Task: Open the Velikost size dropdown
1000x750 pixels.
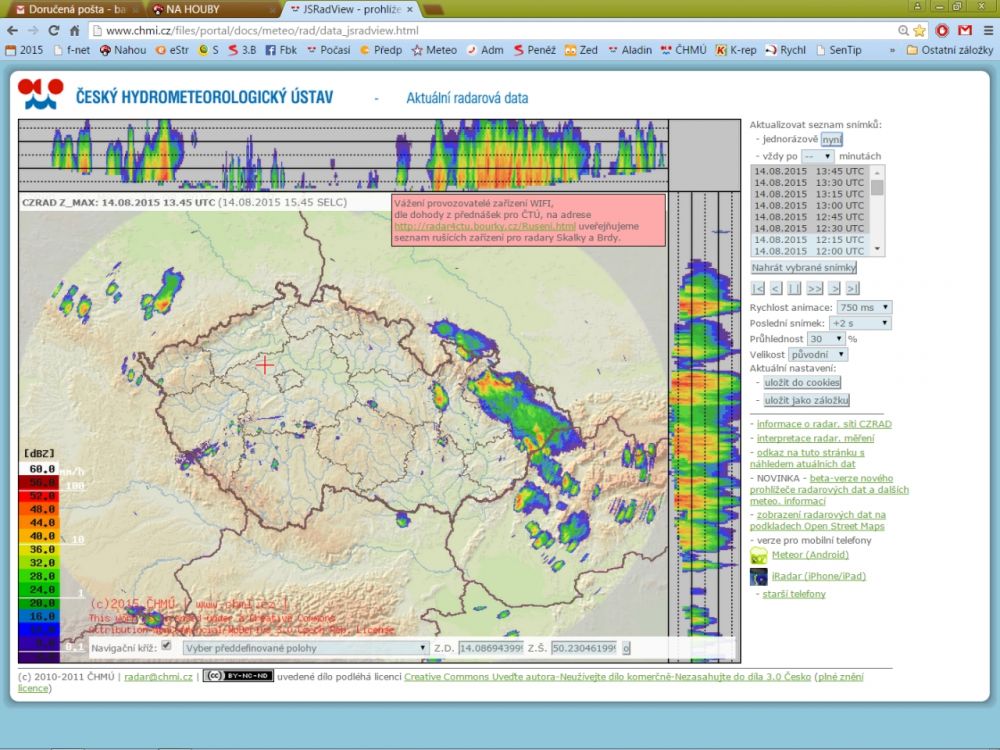Action: coord(818,354)
